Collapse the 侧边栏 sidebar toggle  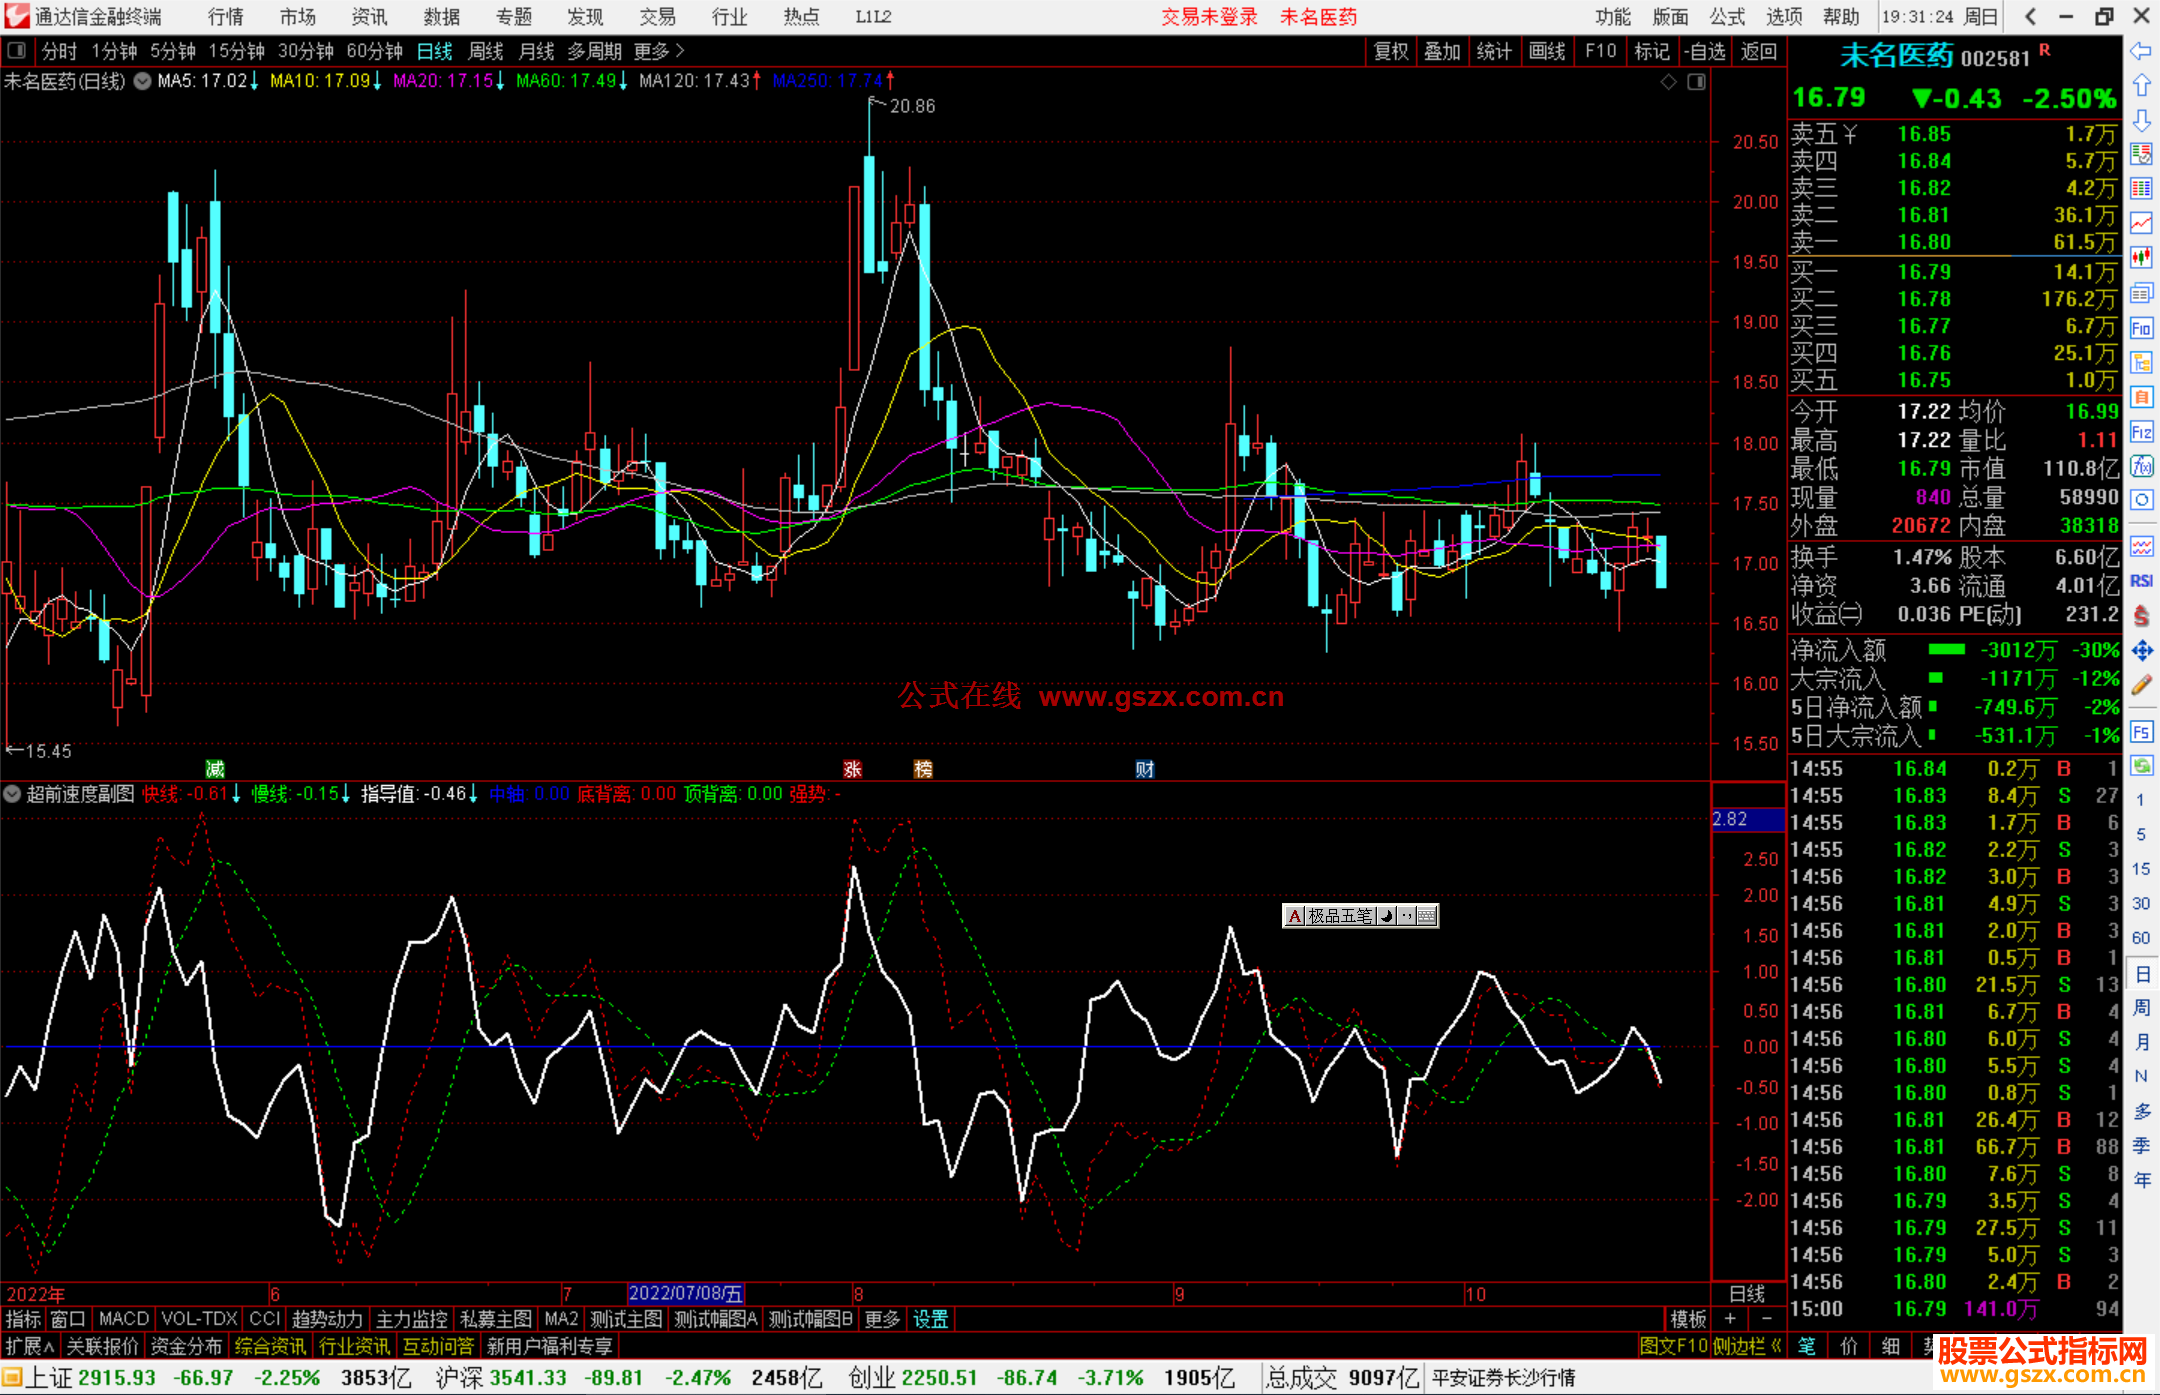1748,1346
